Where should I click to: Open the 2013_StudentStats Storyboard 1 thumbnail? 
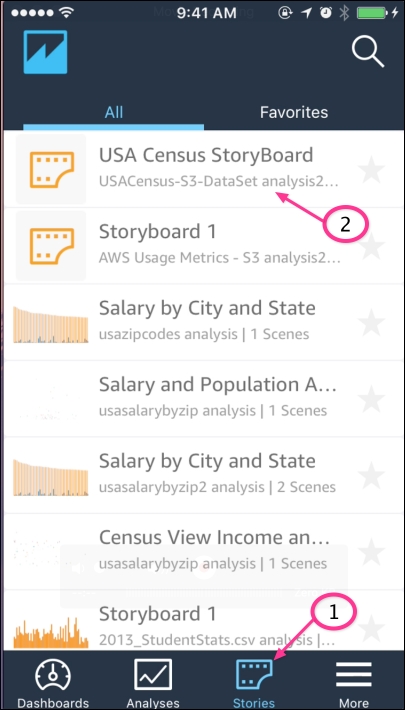coord(51,632)
